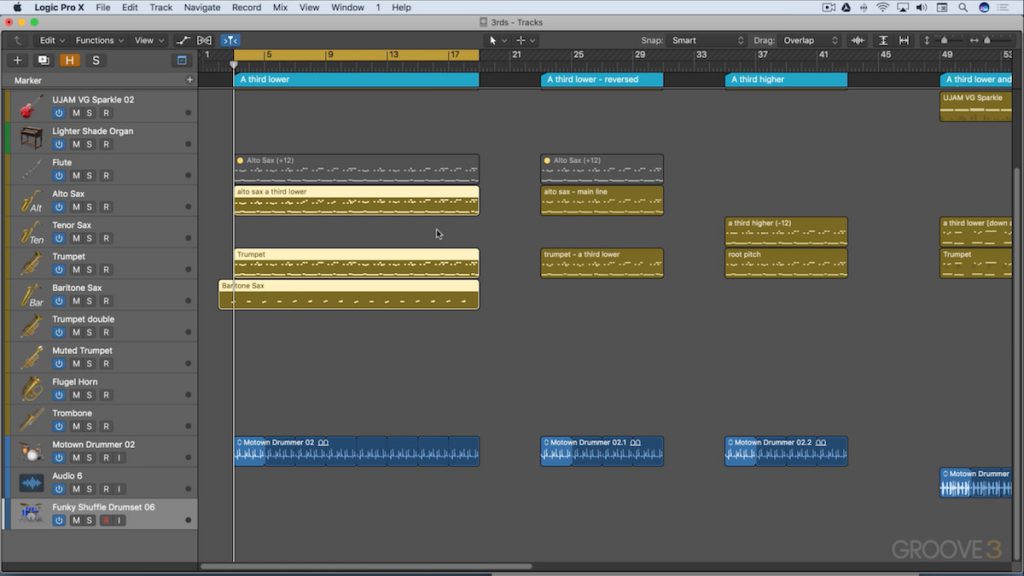Click the Flugel Horn instrument icon

tap(30, 389)
